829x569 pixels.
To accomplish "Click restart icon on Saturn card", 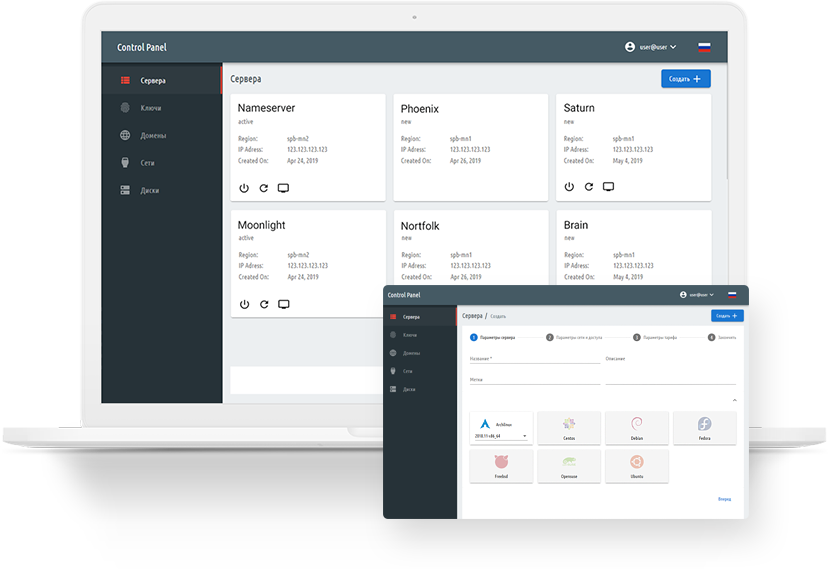I will pos(588,187).
